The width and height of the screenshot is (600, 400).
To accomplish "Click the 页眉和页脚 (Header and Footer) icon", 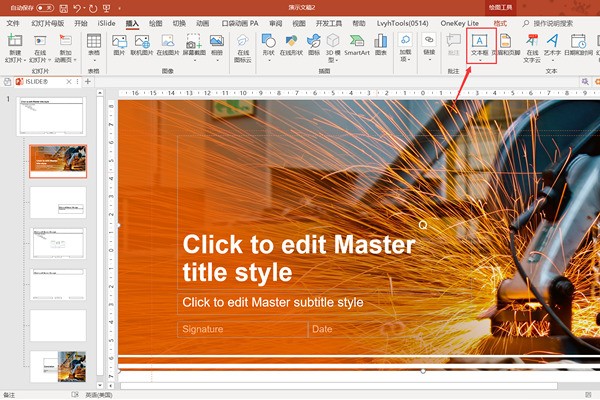I will (505, 46).
